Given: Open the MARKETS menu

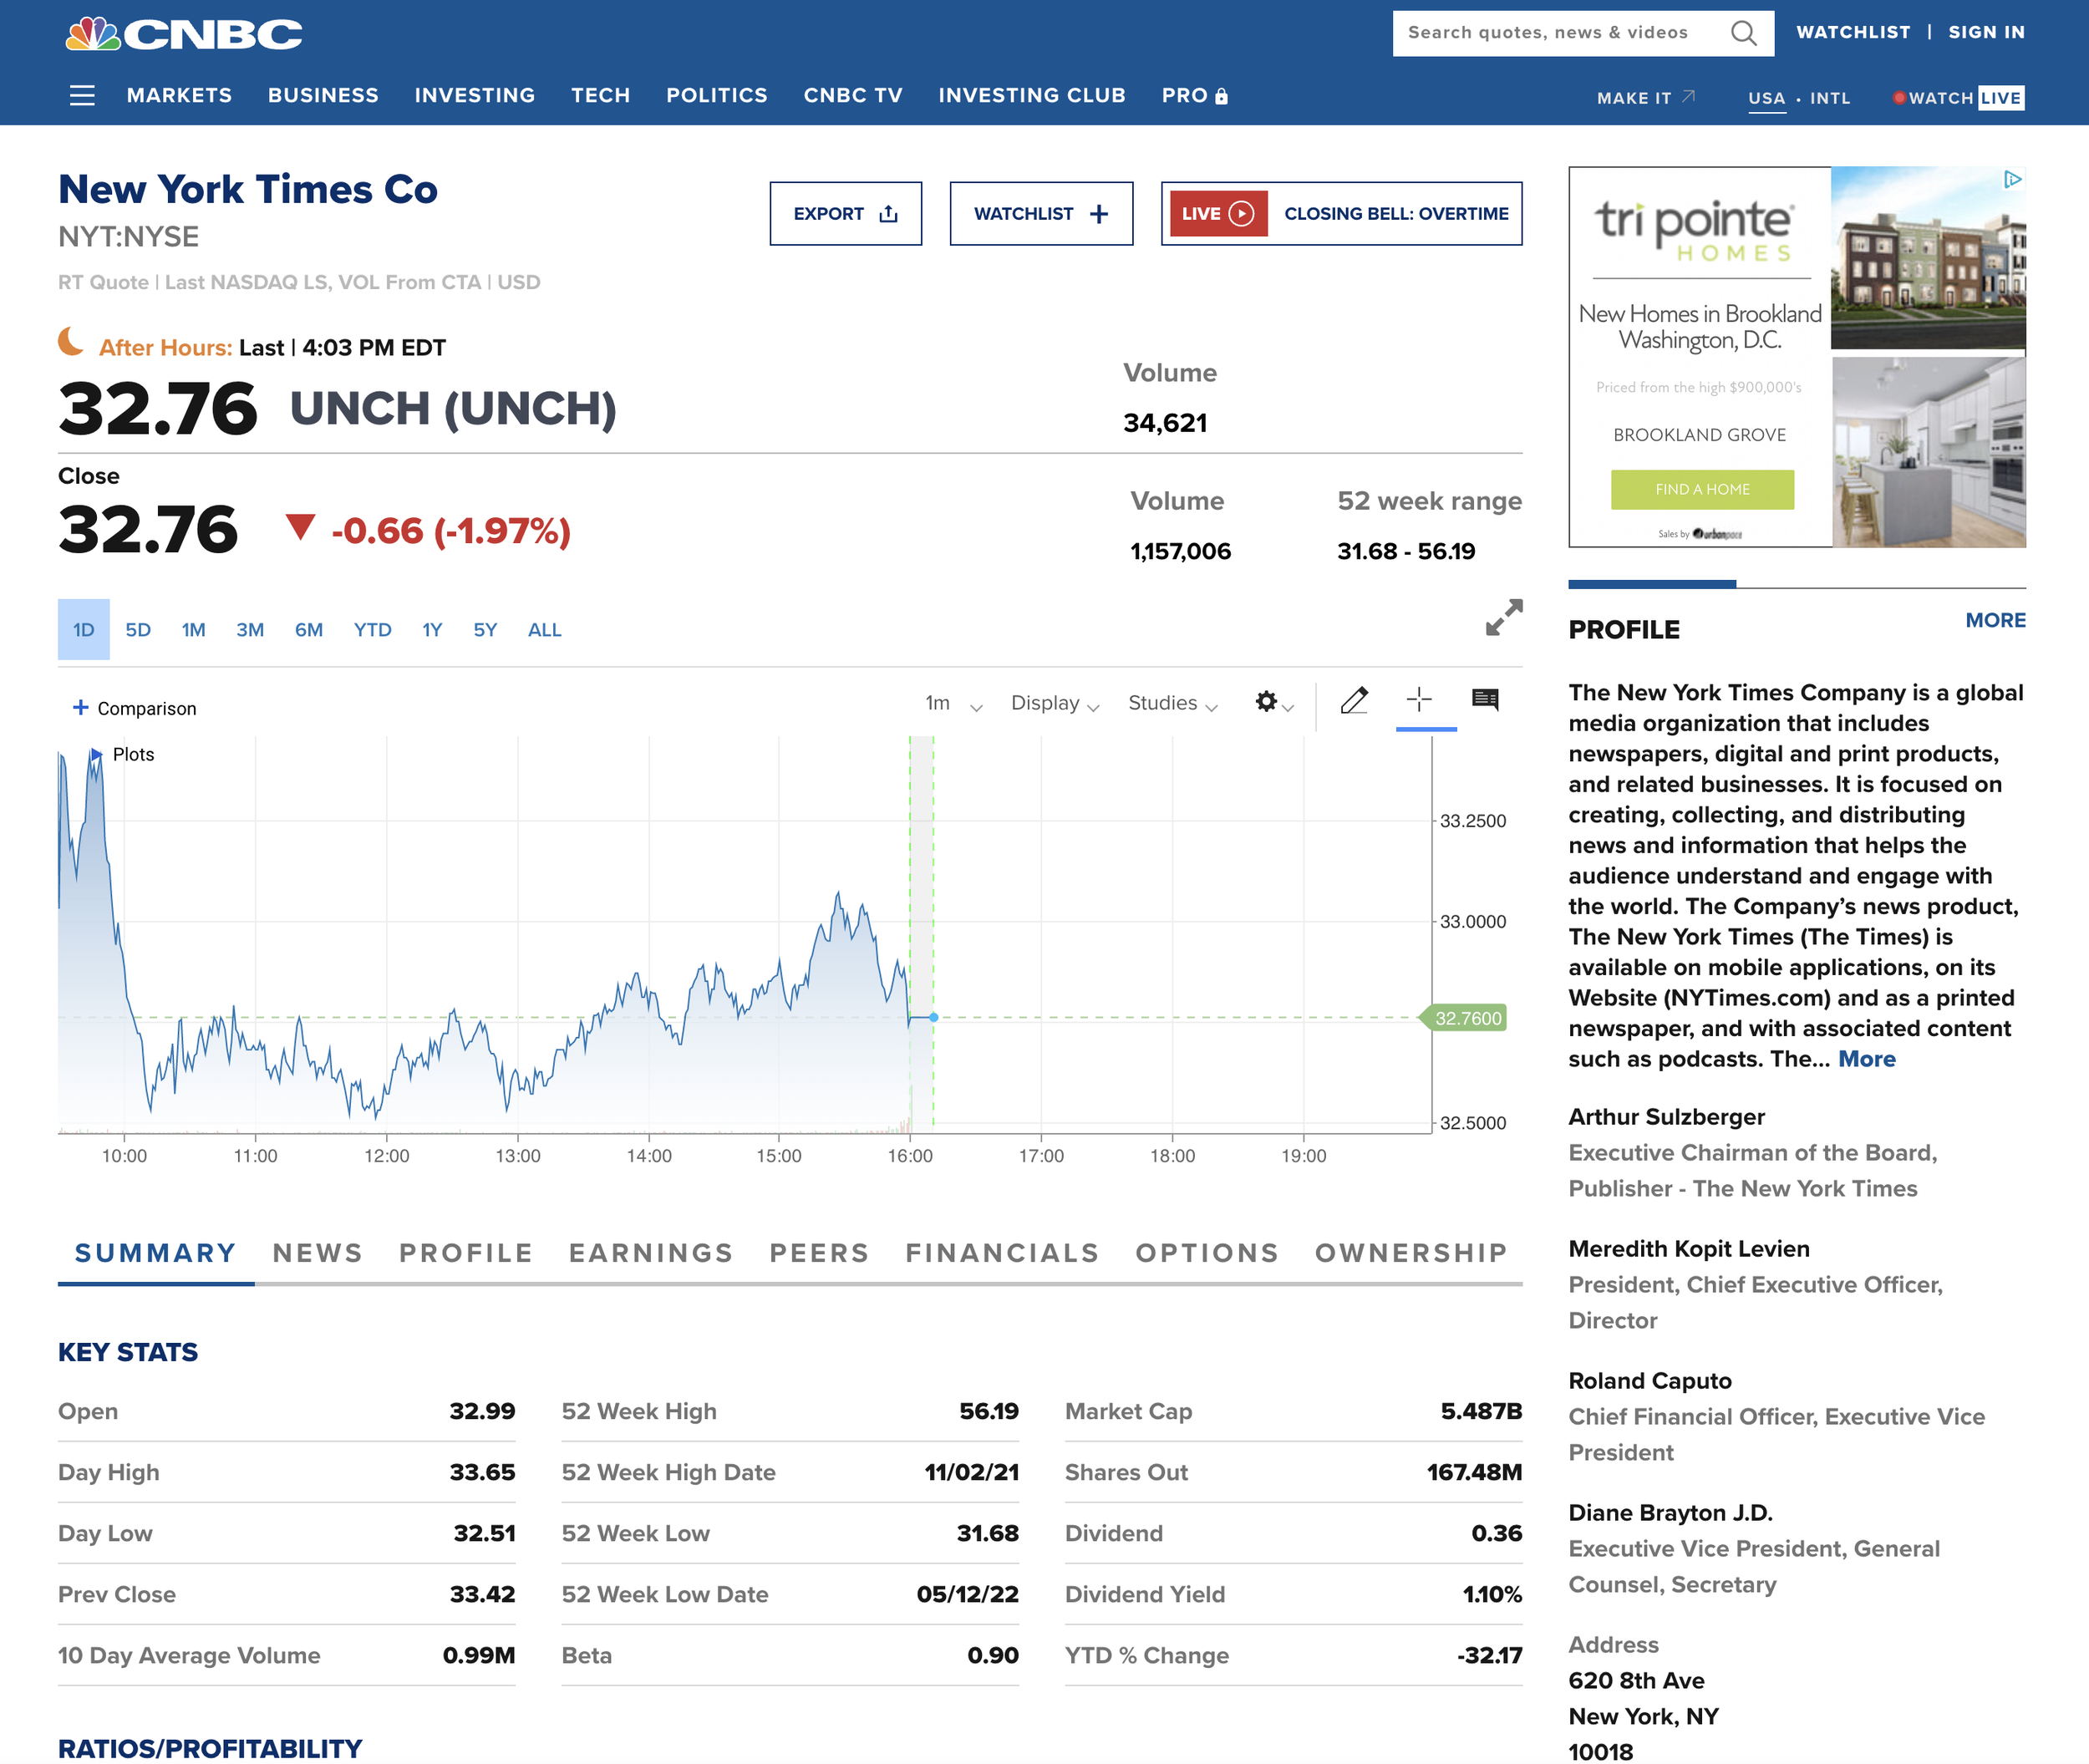Looking at the screenshot, I should (x=179, y=96).
